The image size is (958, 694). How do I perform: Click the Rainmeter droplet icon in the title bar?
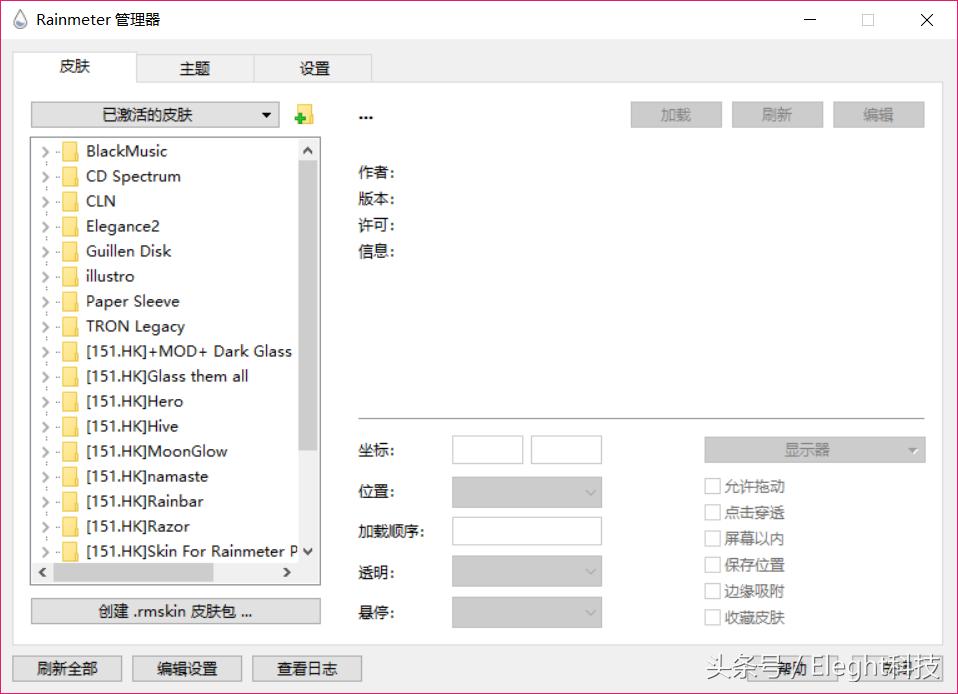[18, 19]
